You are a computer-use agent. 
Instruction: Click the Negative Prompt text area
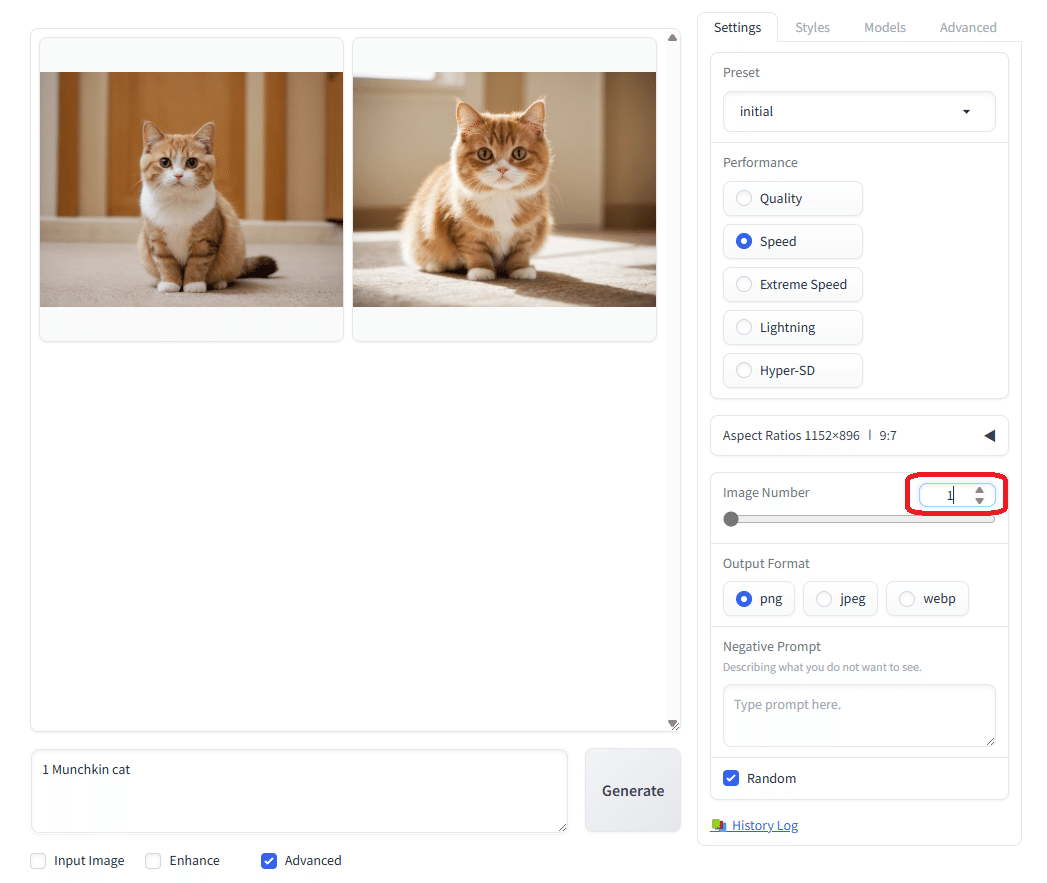click(859, 715)
